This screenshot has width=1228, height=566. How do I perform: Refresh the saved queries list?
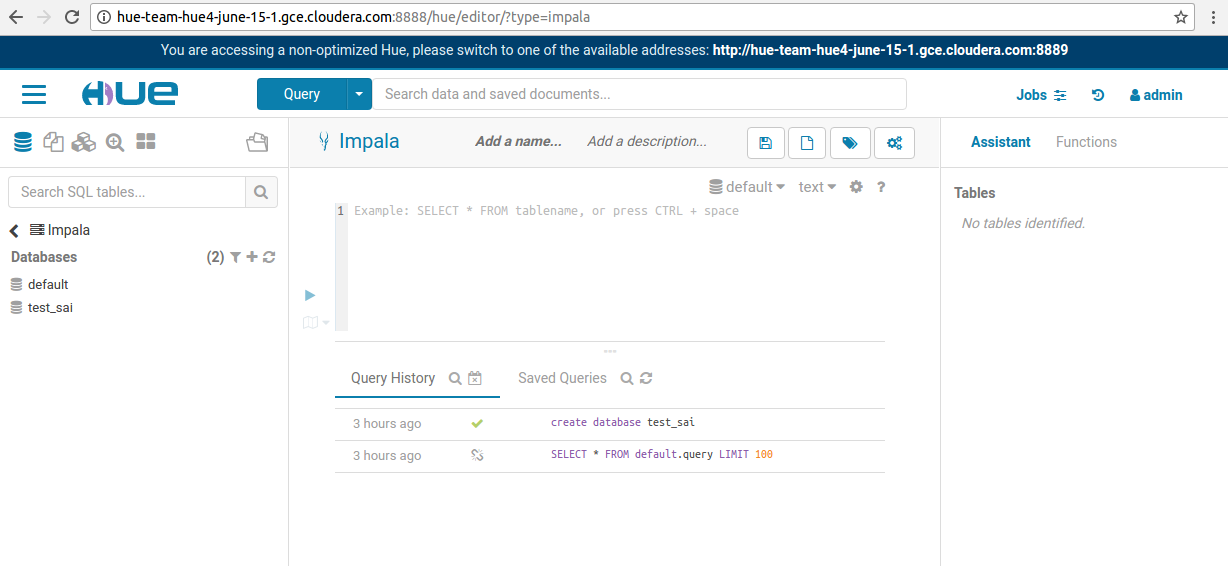pyautogui.click(x=646, y=379)
